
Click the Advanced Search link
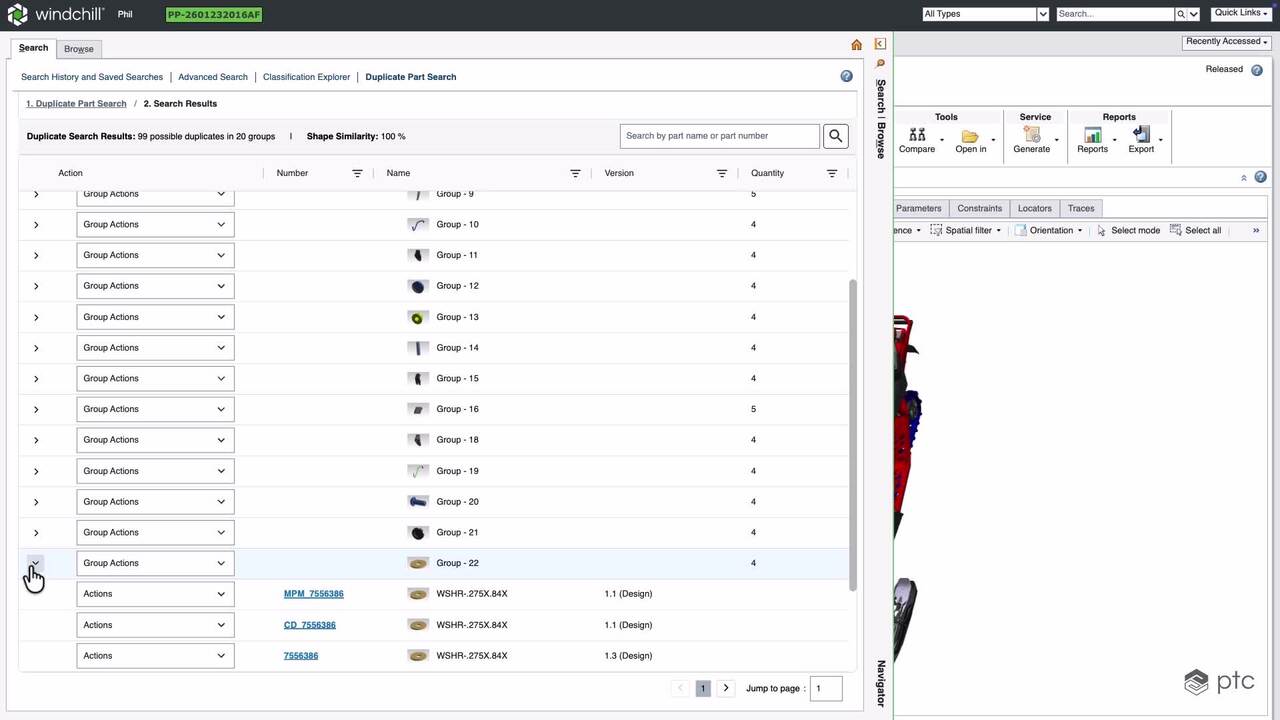point(213,77)
